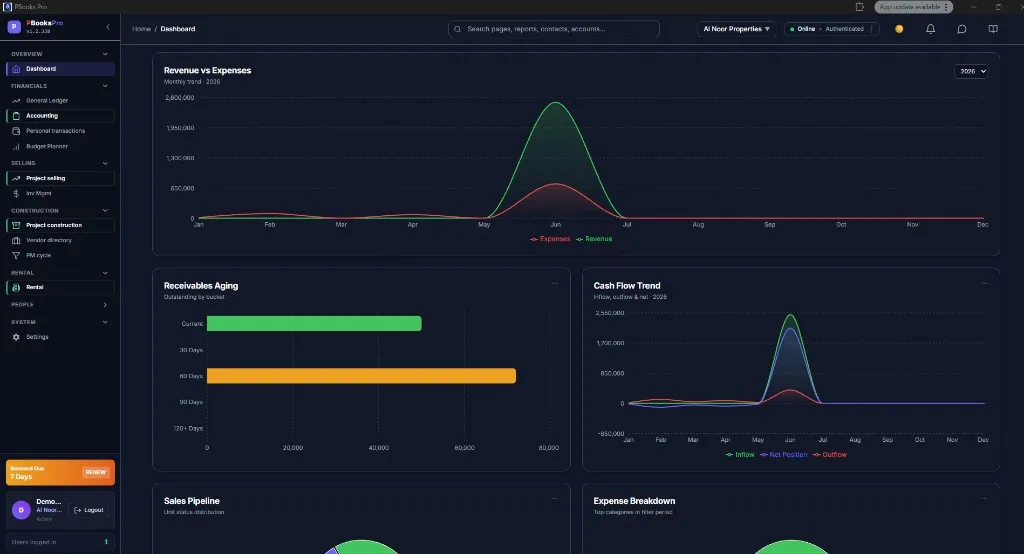Viewport: 1024px width, 554px height.
Task: Click the Vendor directory icon
Action: point(16,240)
